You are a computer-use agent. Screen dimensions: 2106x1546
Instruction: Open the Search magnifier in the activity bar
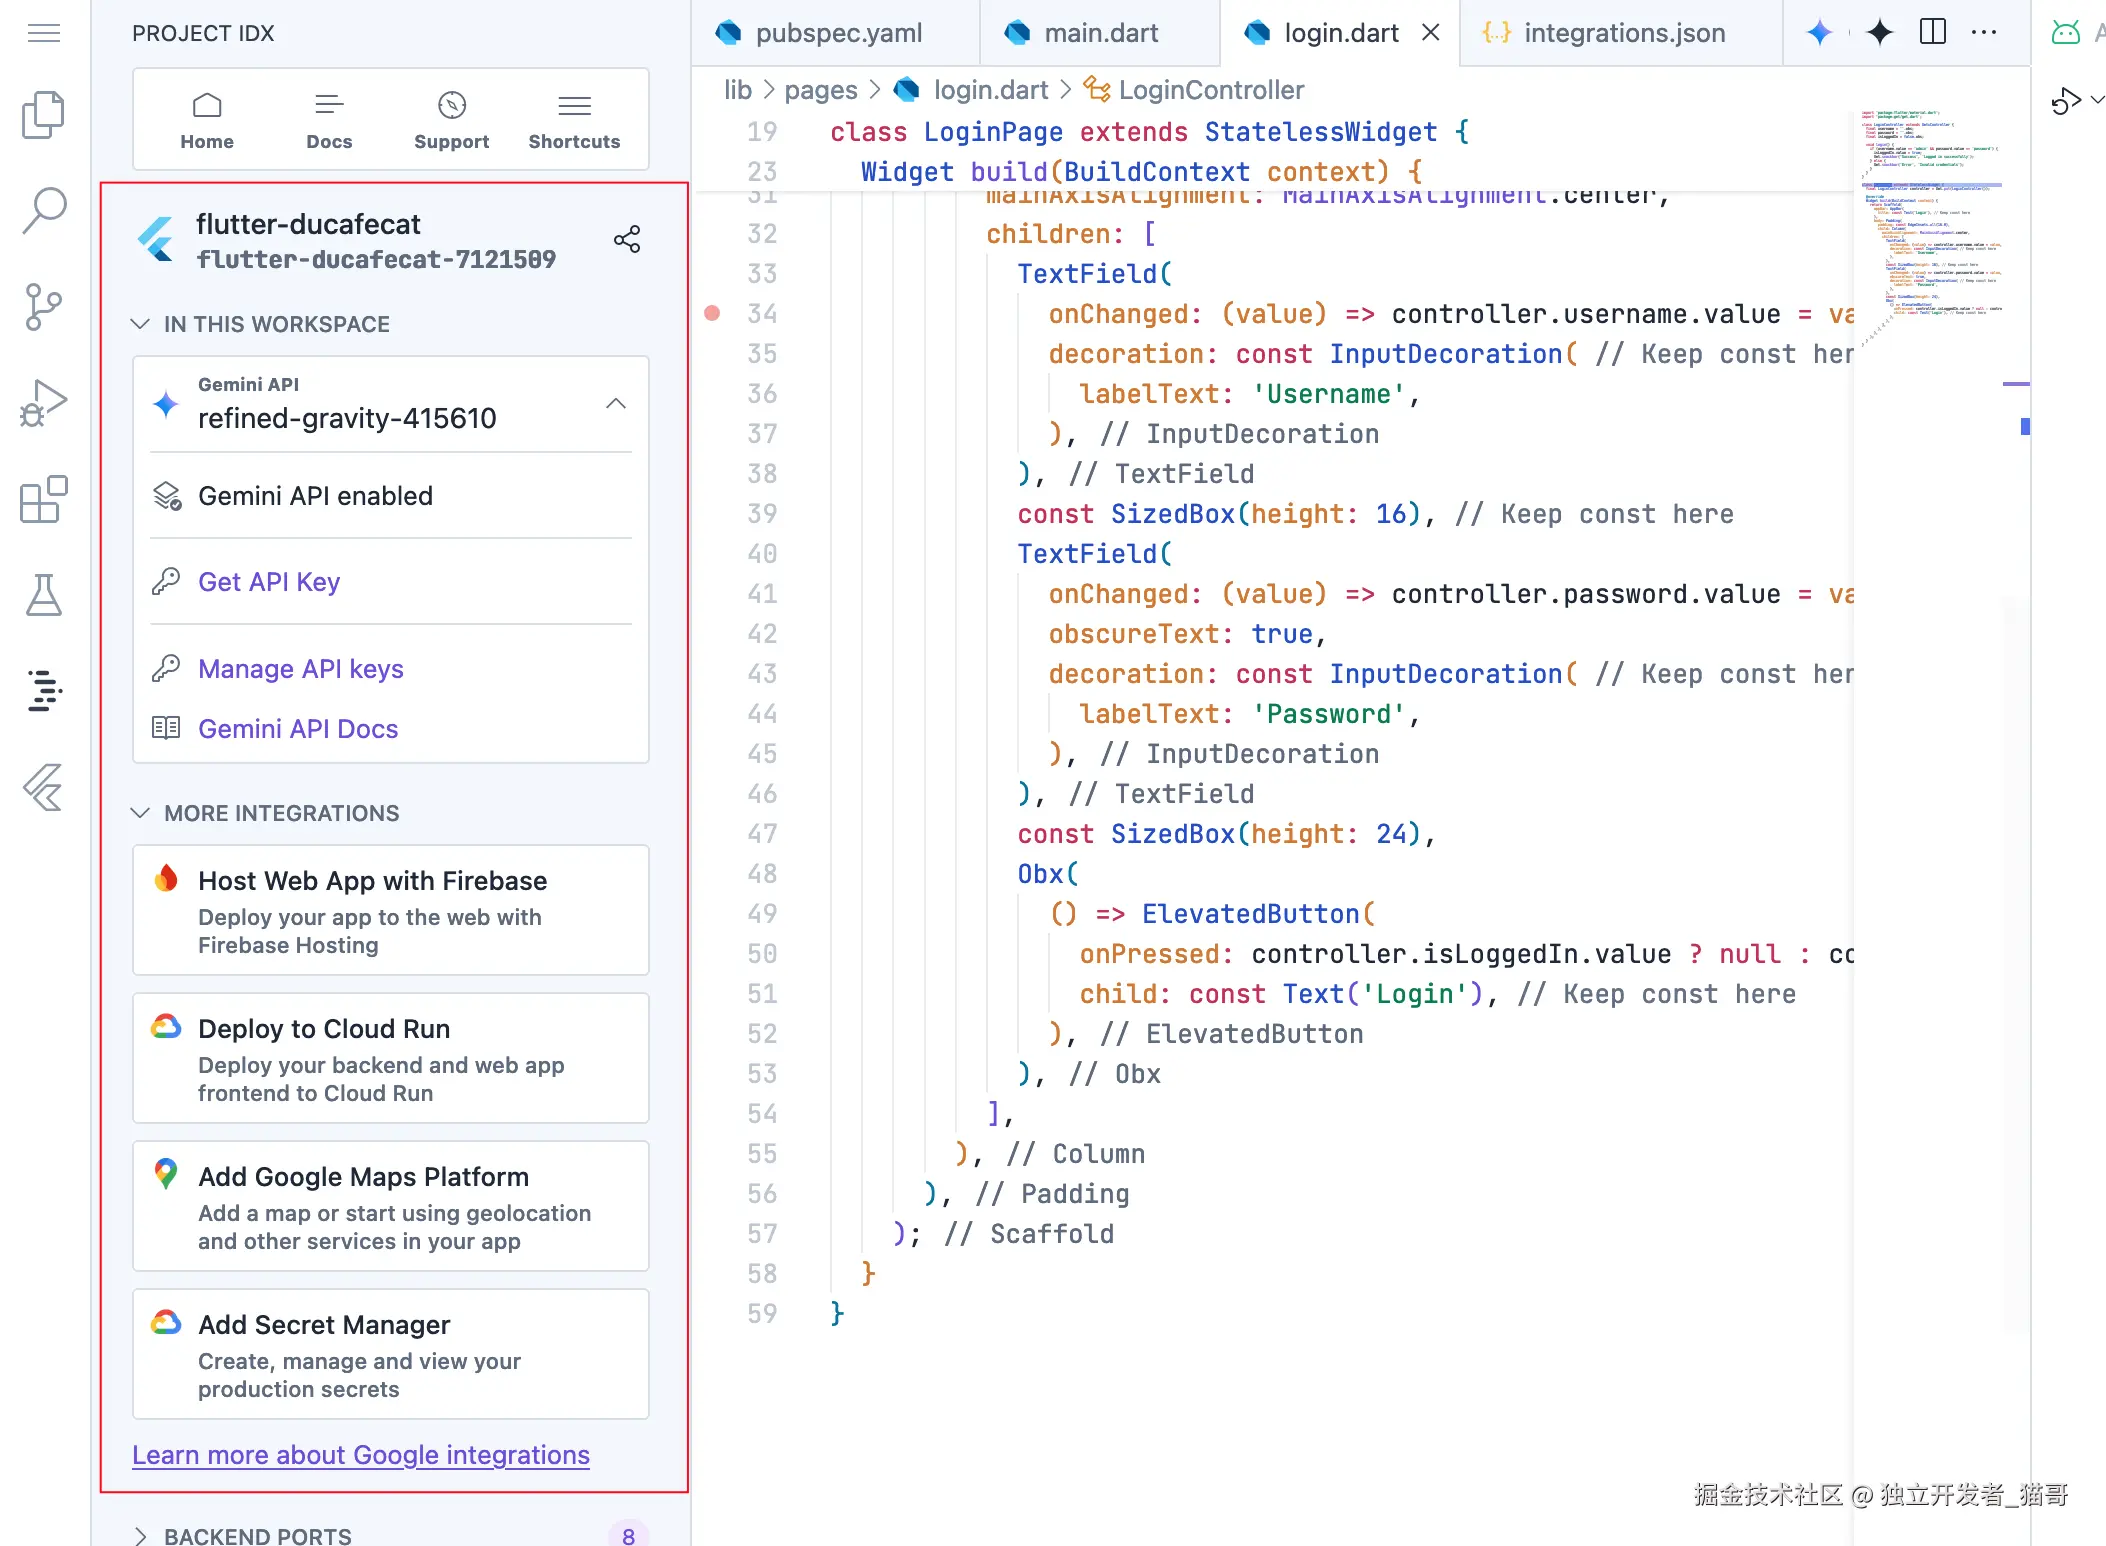(x=43, y=210)
